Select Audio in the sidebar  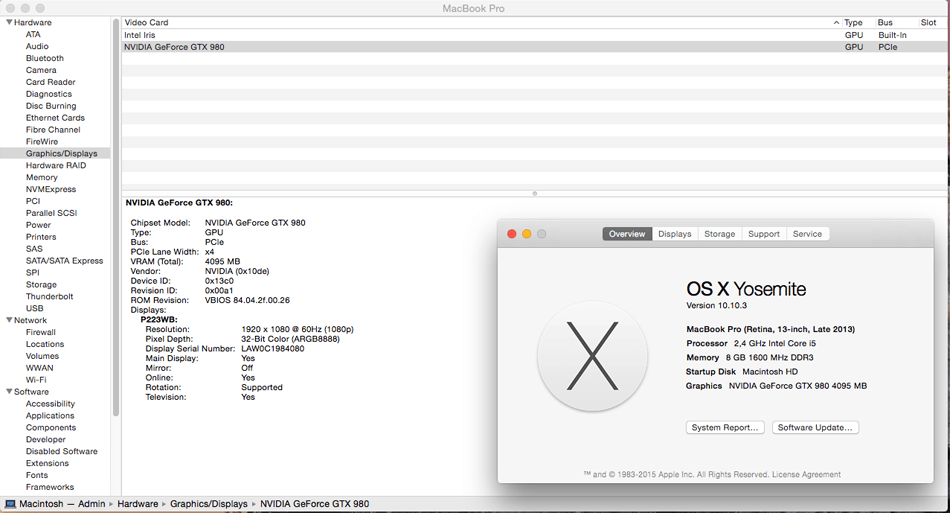[x=37, y=46]
